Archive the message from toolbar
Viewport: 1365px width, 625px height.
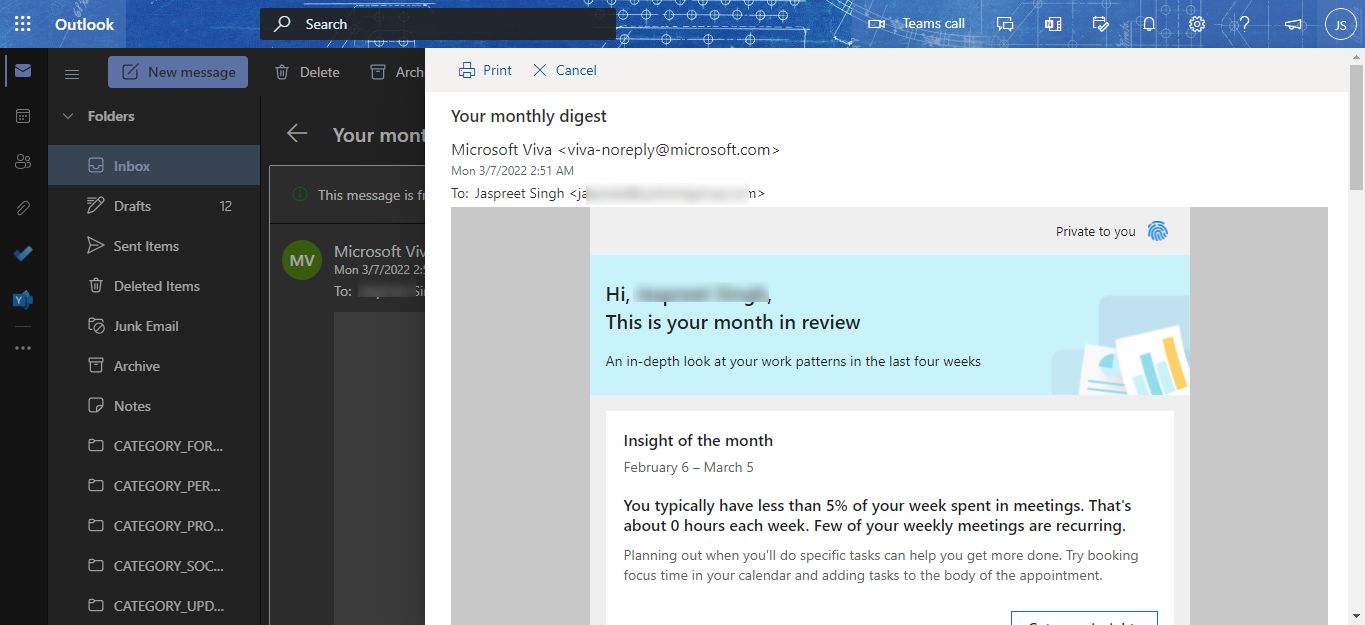pyautogui.click(x=396, y=72)
